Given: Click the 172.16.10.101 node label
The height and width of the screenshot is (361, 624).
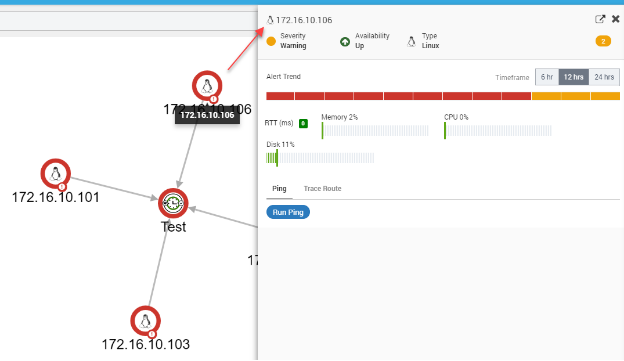Looking at the screenshot, I should (x=56, y=197).
